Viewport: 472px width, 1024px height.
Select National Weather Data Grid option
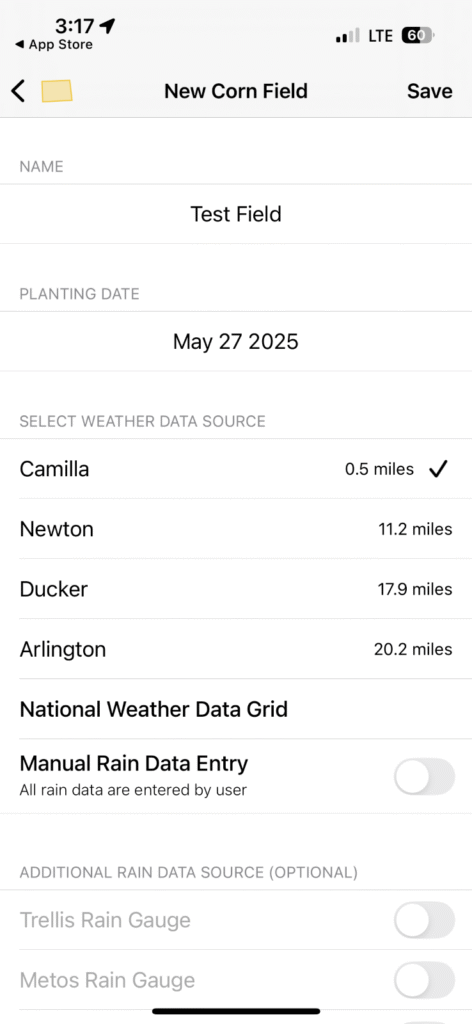pos(236,709)
